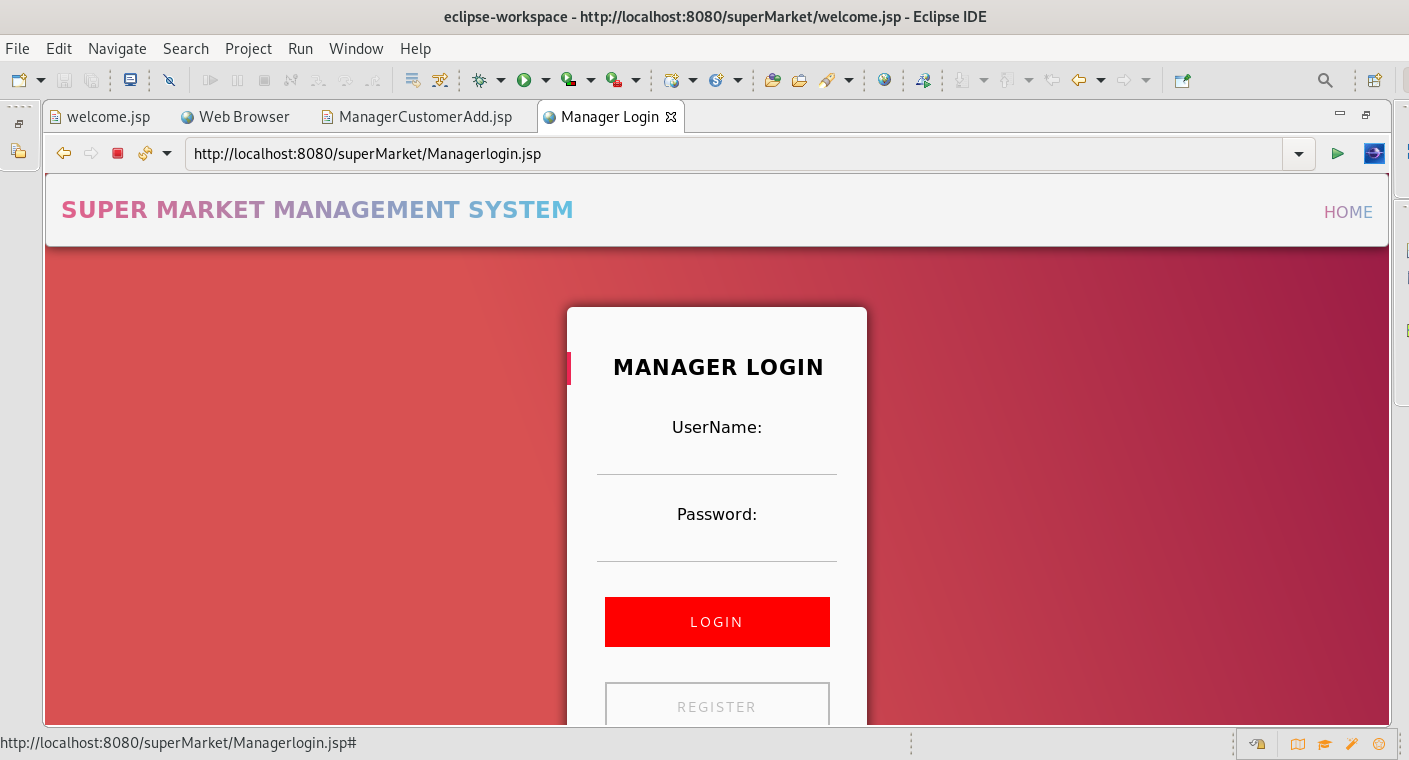The width and height of the screenshot is (1409, 760).
Task: Click the browser Back arrow icon
Action: pos(63,153)
